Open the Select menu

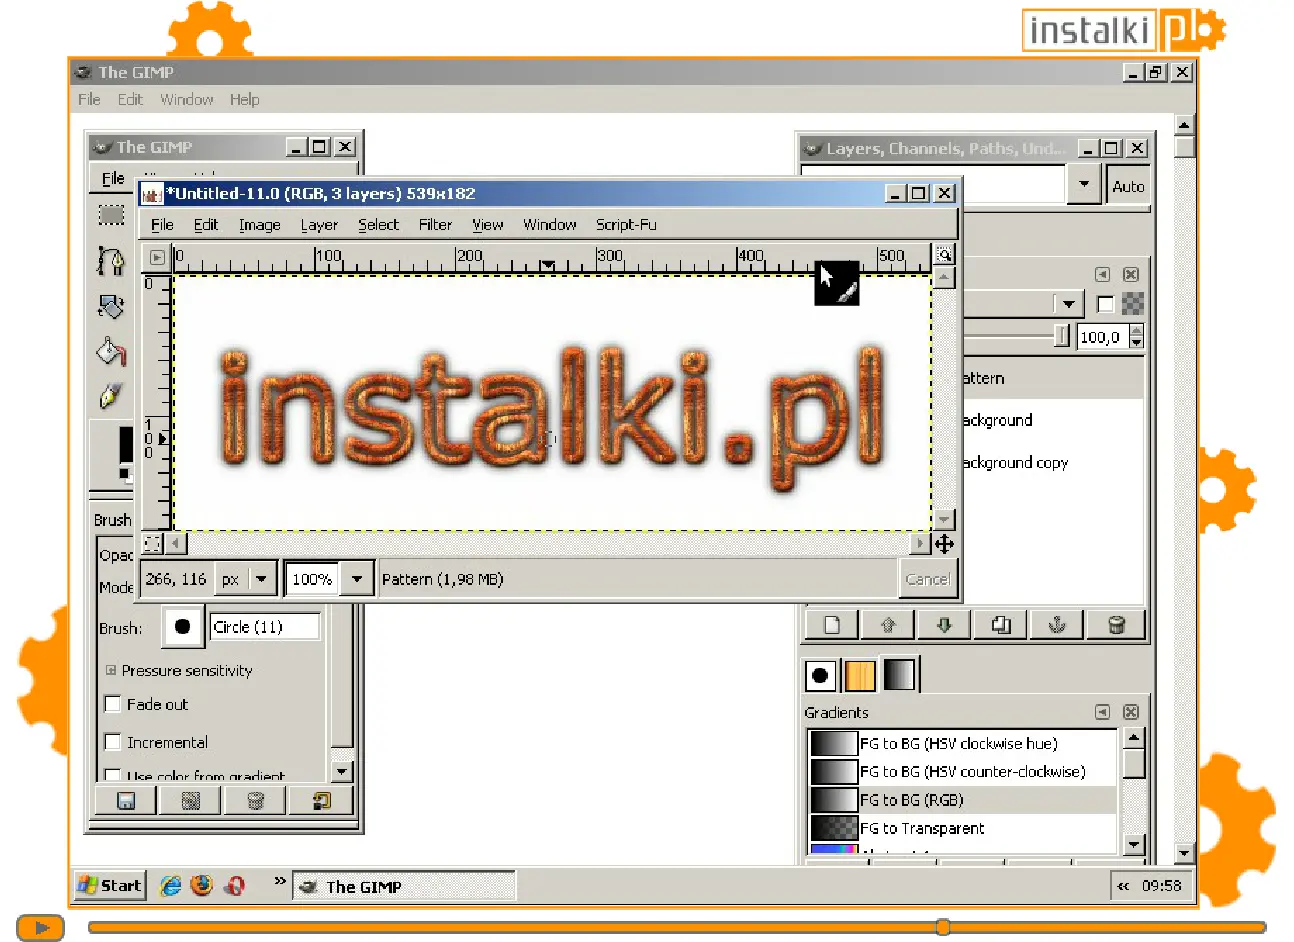coord(378,225)
